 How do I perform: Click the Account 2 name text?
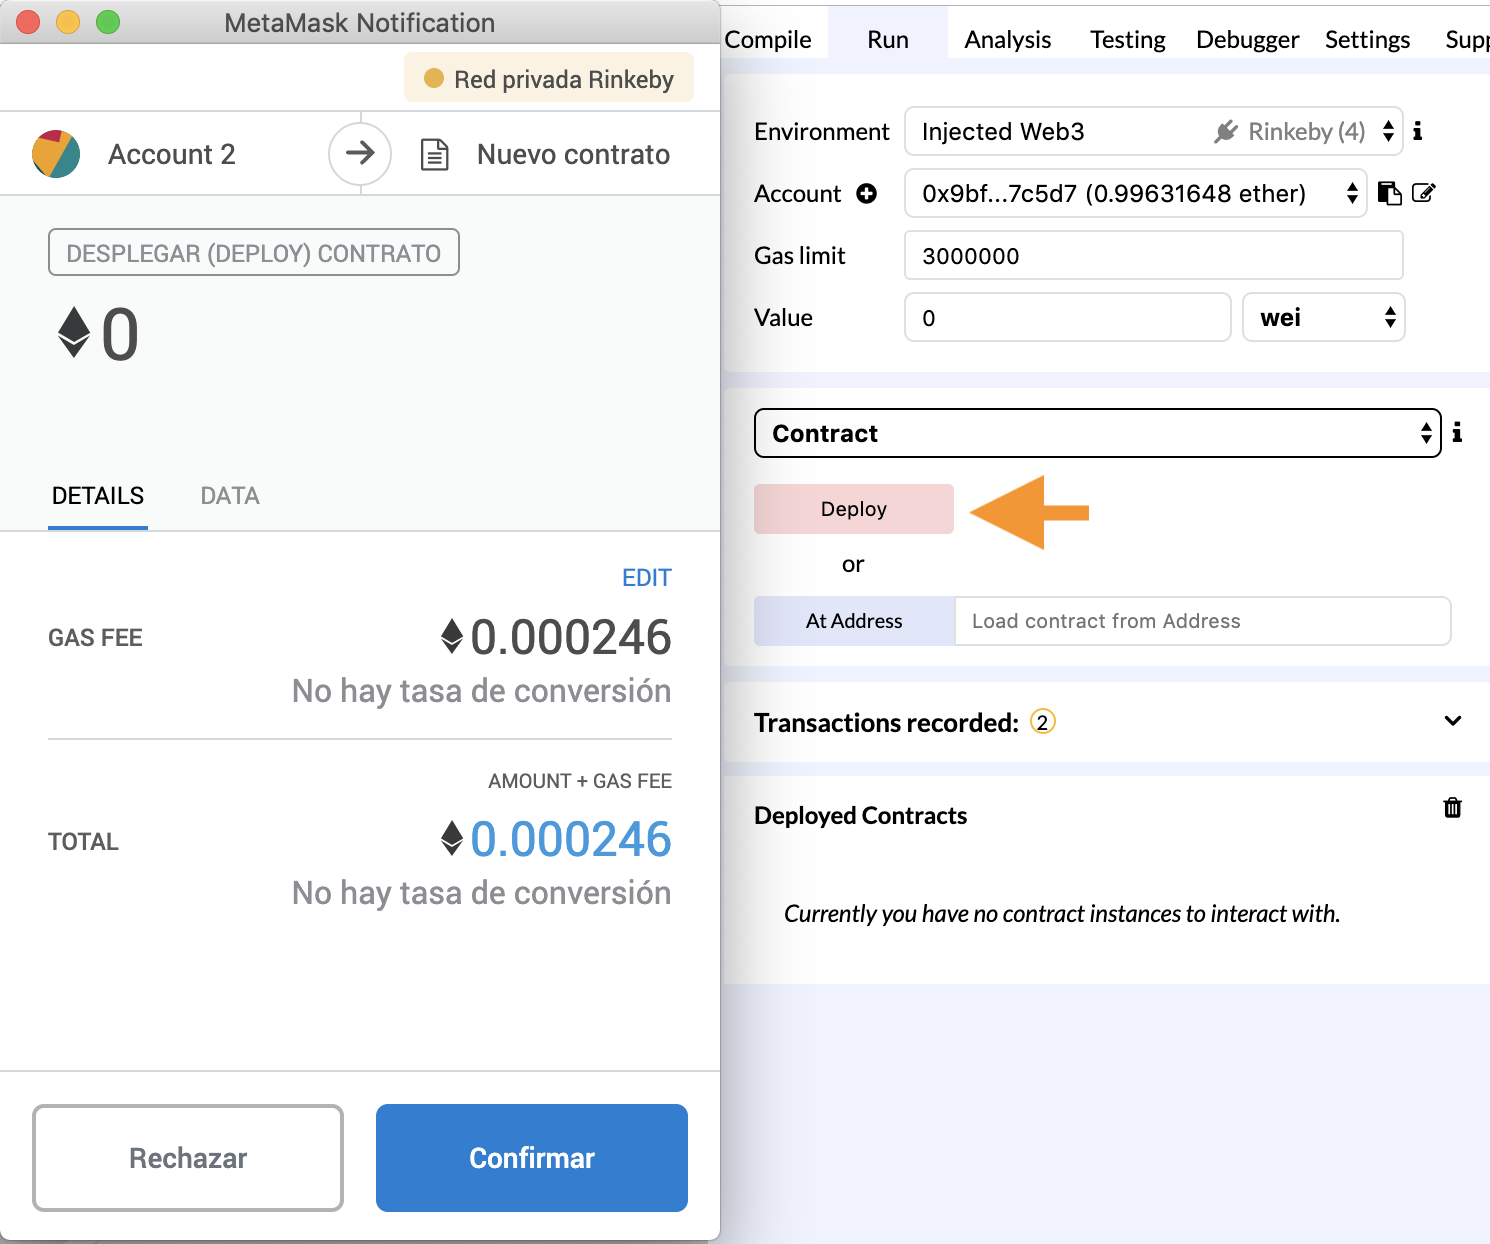tap(172, 154)
